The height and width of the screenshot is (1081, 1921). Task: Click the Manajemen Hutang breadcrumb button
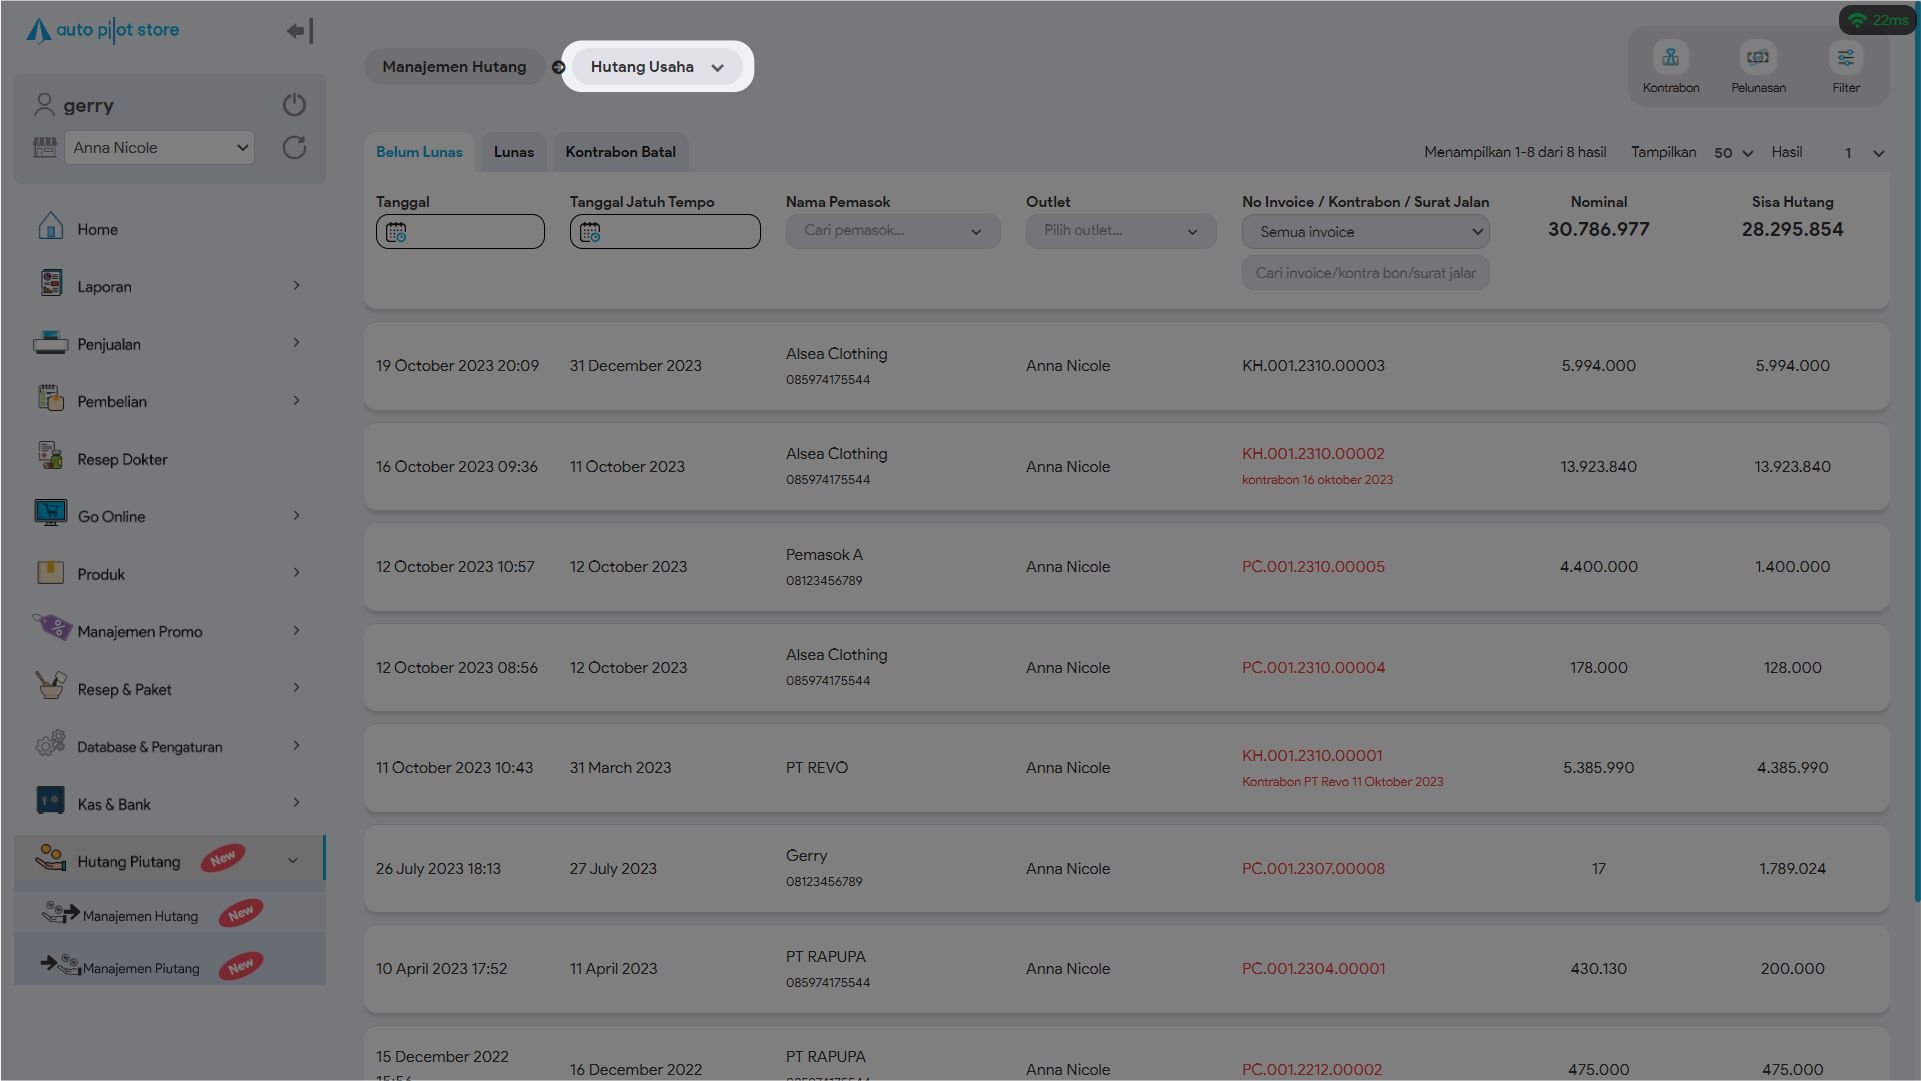pos(454,67)
